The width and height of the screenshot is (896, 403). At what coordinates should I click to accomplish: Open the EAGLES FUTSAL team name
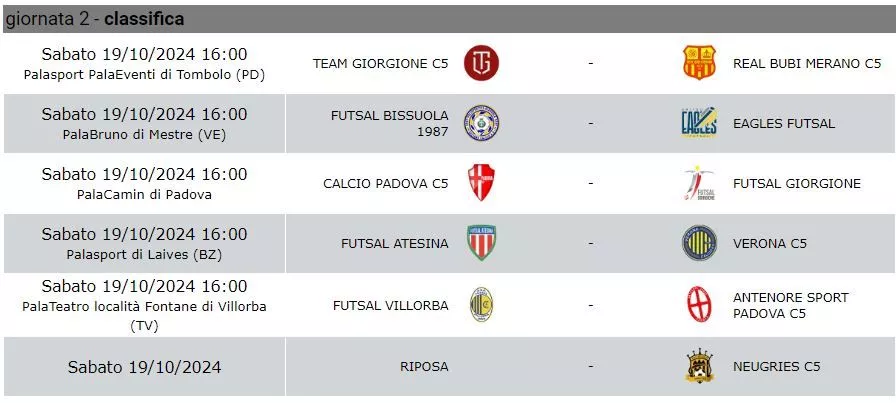click(784, 123)
